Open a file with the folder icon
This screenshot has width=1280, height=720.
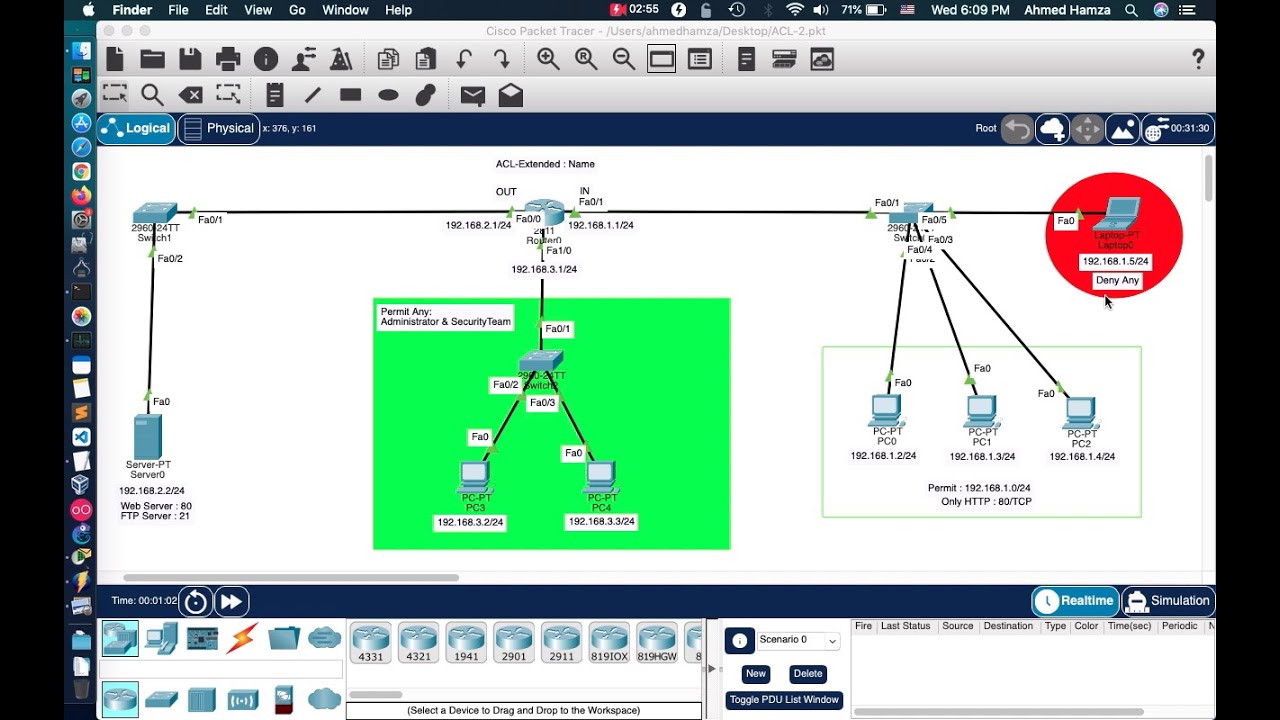point(152,60)
